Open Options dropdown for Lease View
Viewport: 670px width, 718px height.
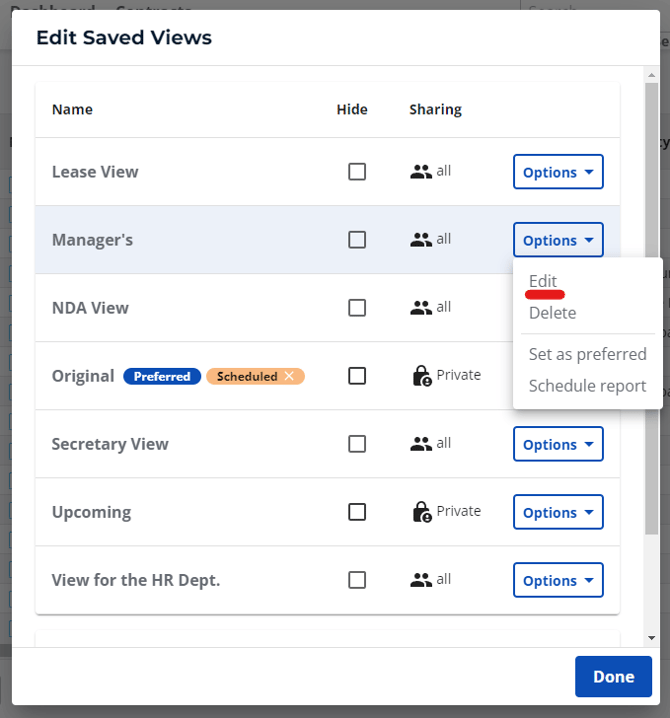pos(558,172)
